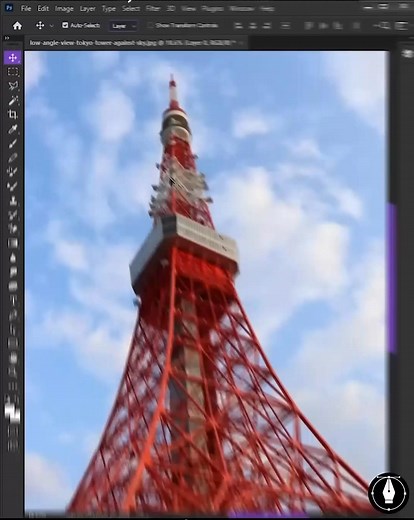Open the workspace switcher icon
This screenshot has width=414, height=520.
coord(401,26)
